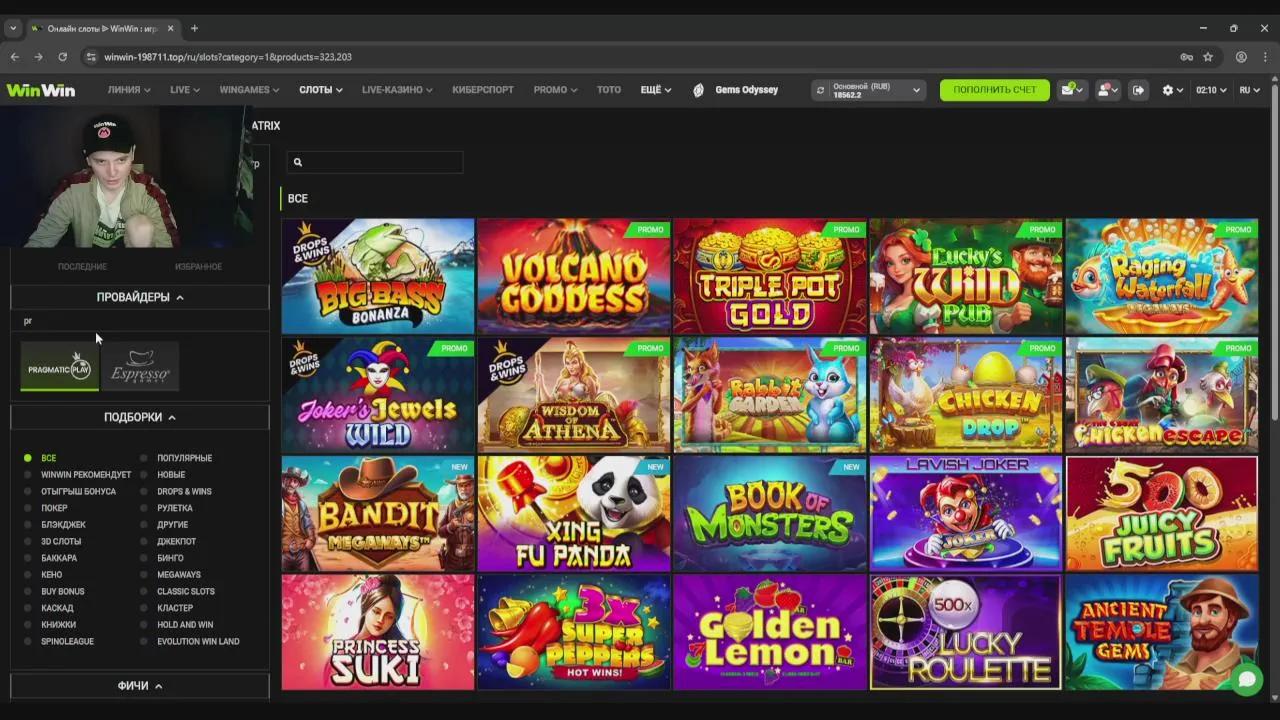View site information icon in address bar
Viewport: 1280px width, 720px height.
91,57
